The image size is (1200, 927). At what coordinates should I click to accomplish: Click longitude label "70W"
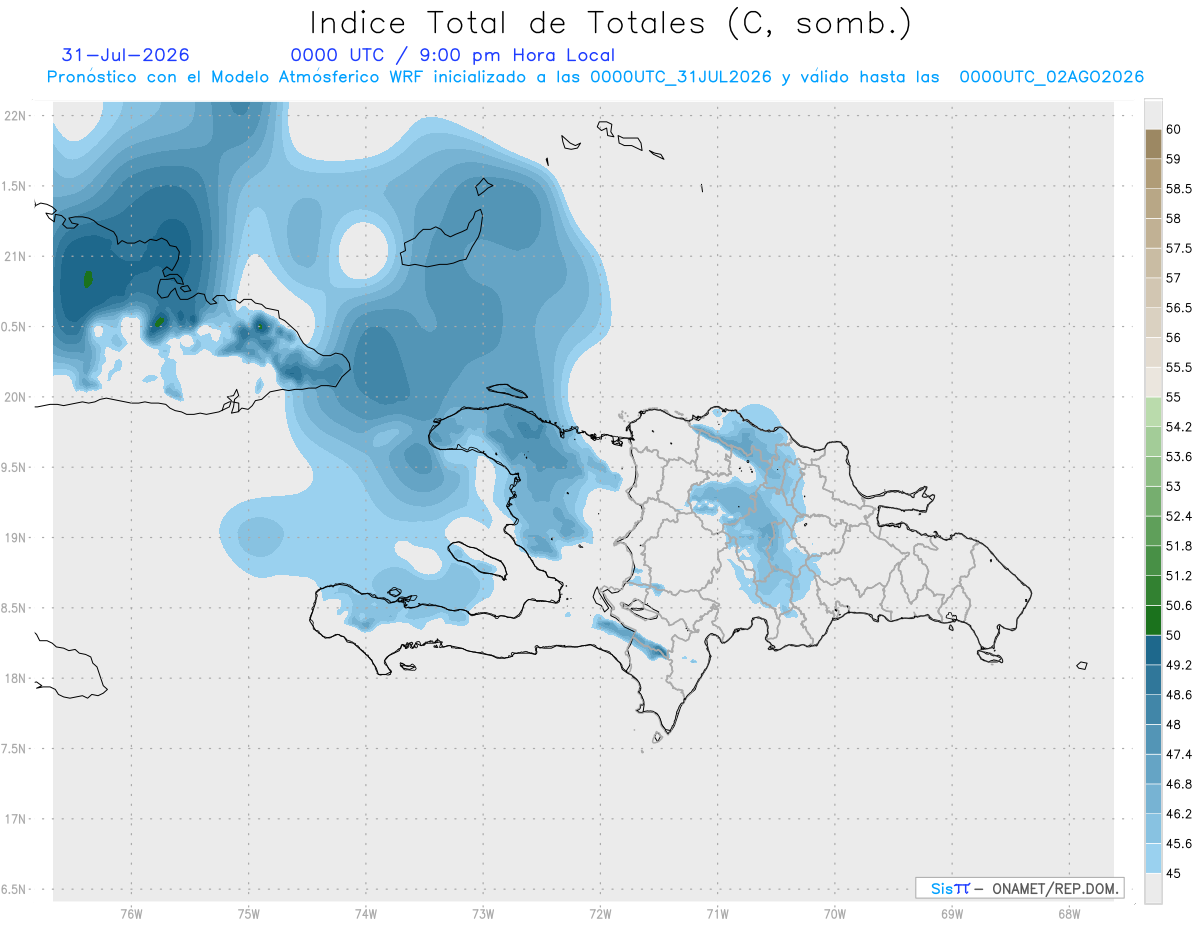835,913
